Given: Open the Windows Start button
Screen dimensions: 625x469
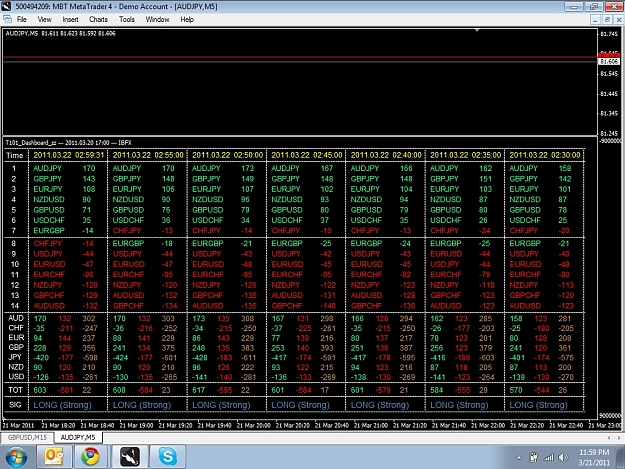Looking at the screenshot, I should tap(16, 457).
